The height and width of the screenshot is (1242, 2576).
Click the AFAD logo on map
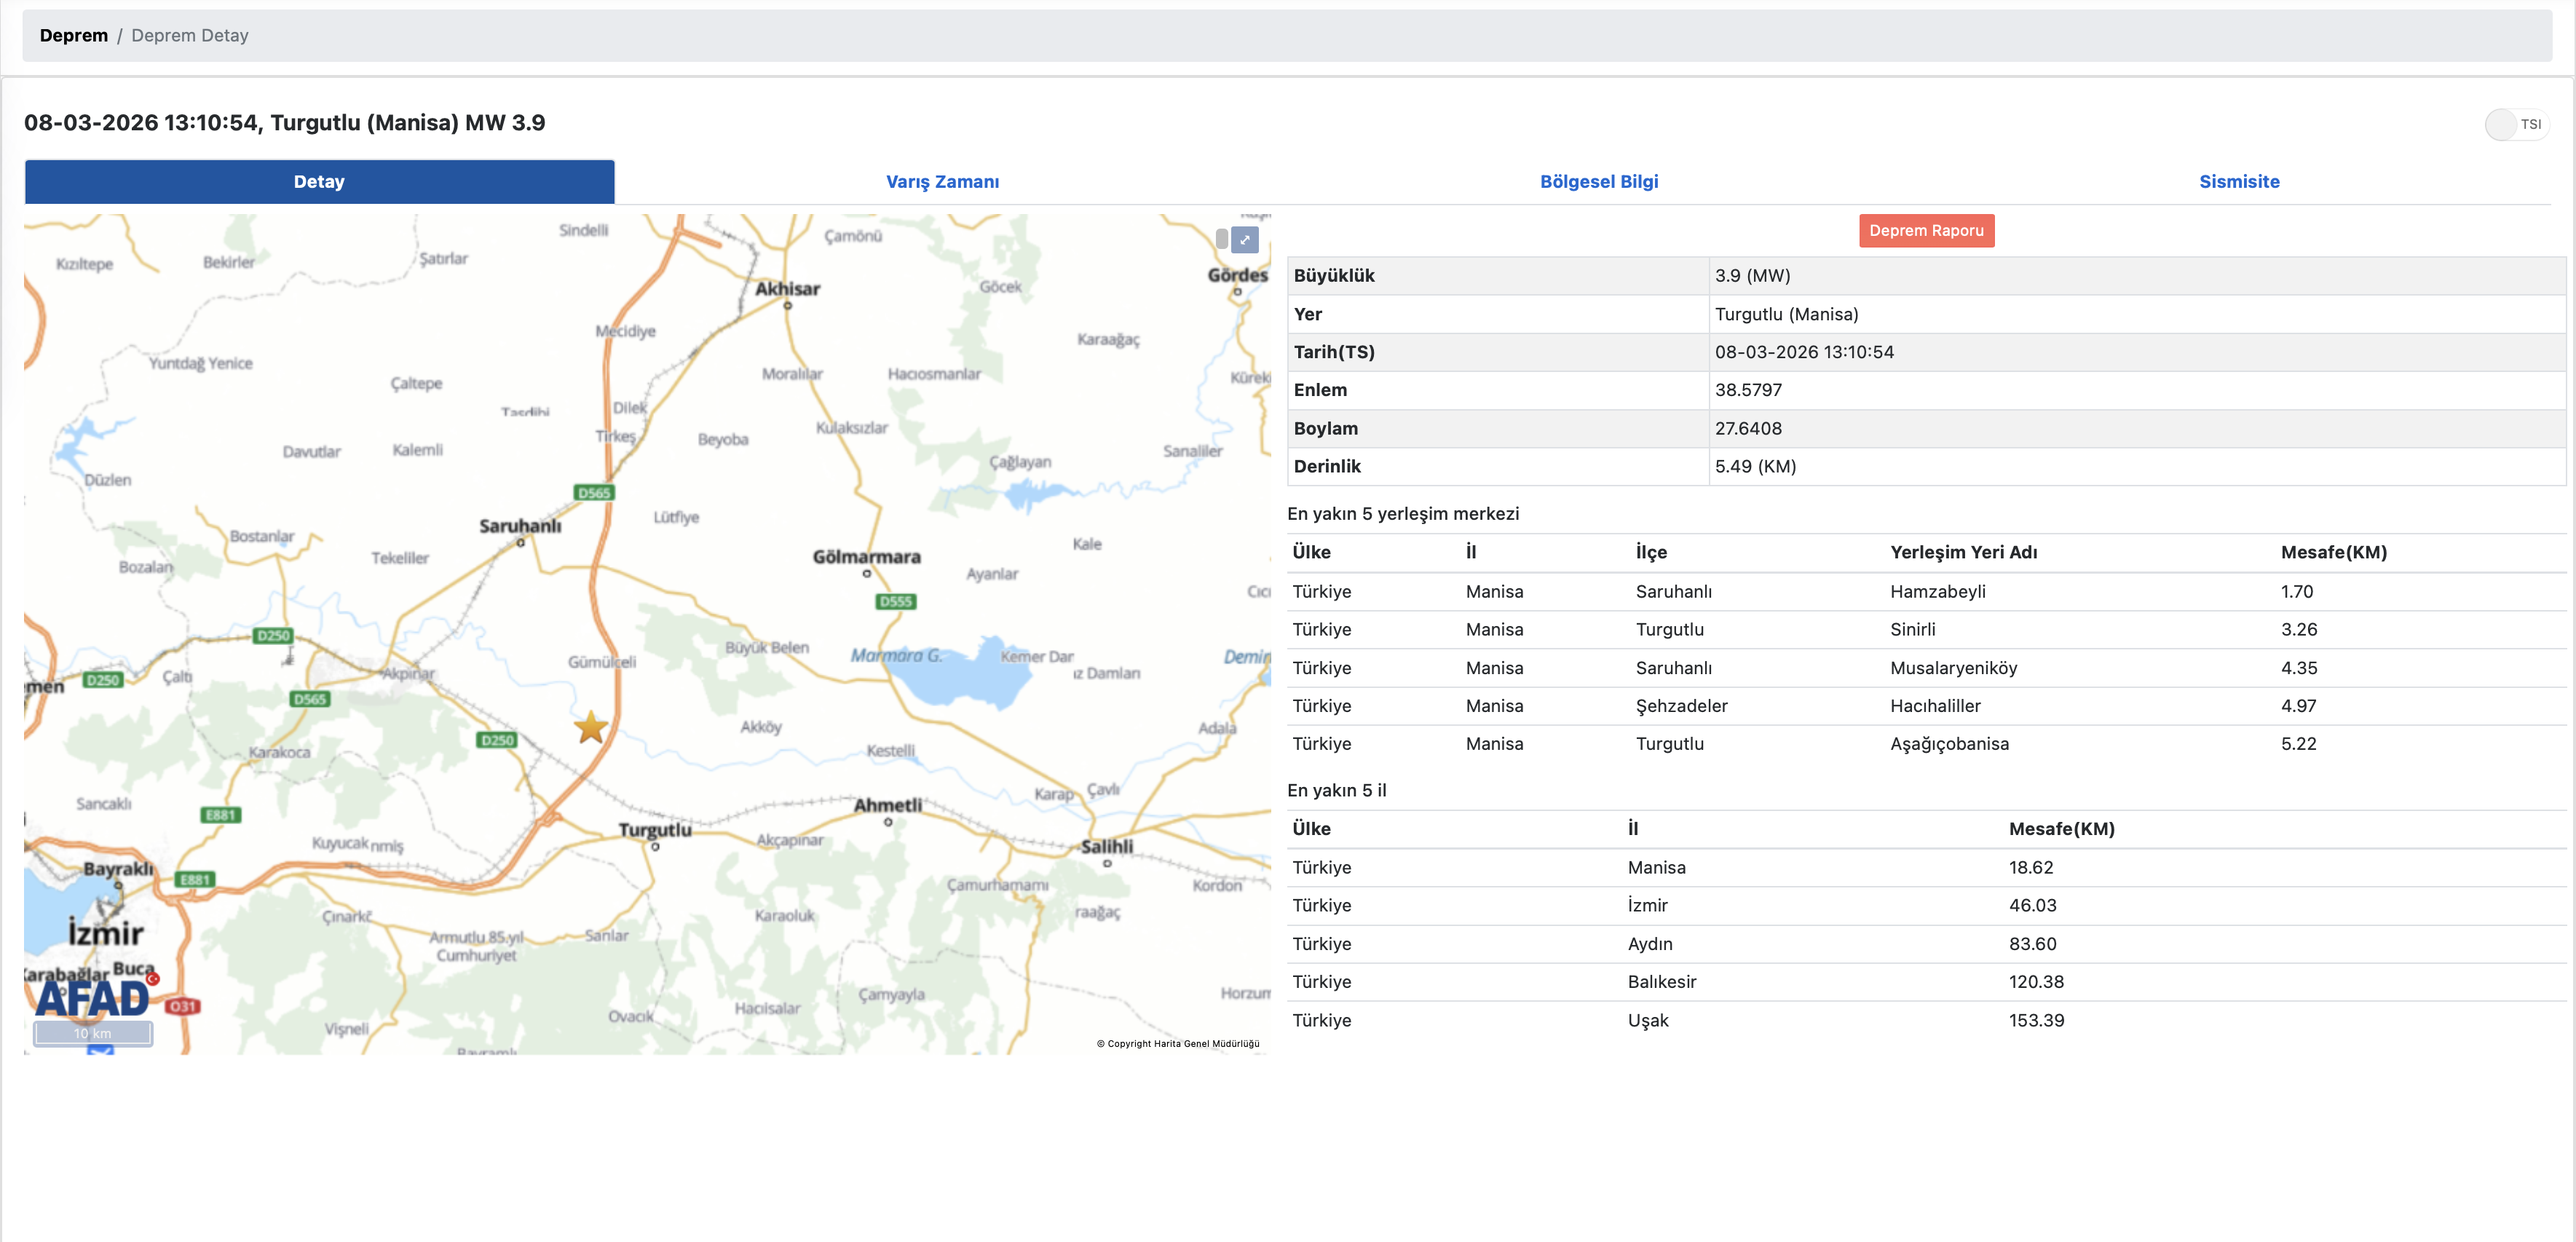pos(93,997)
